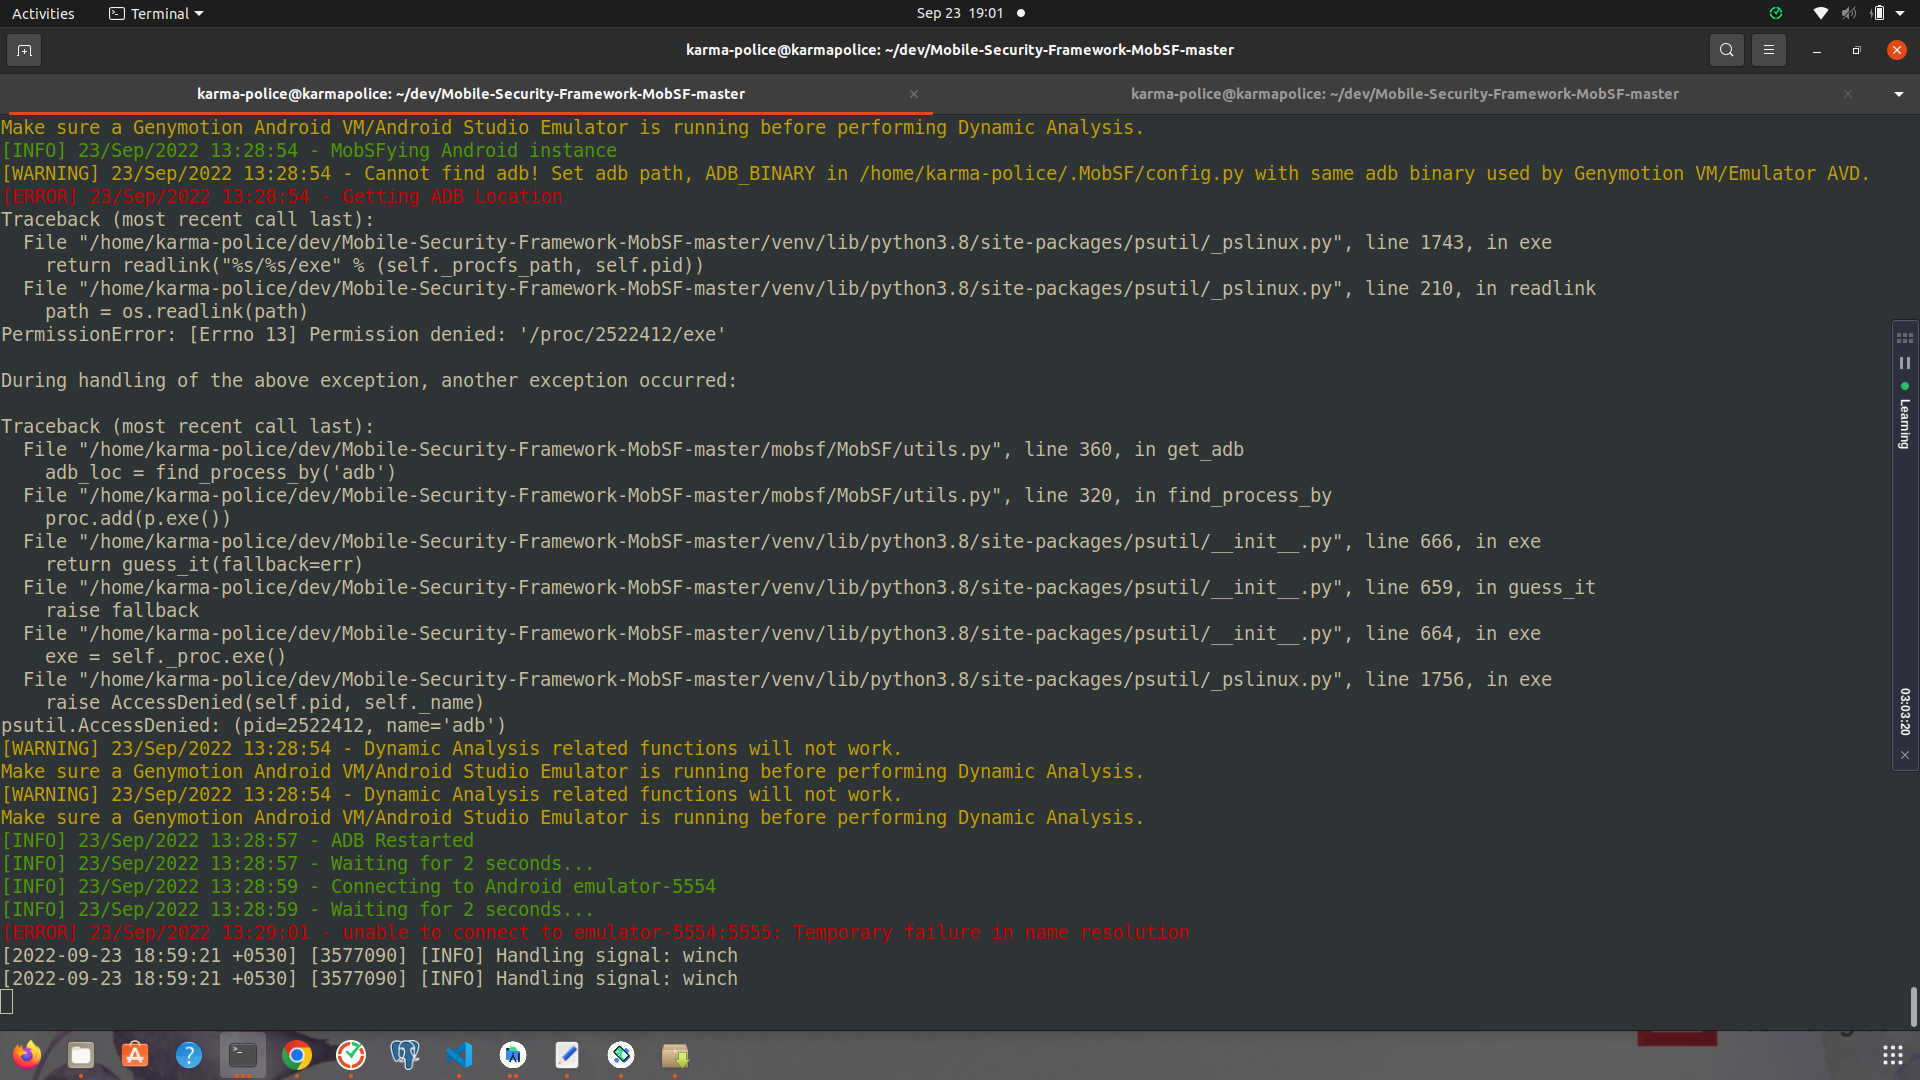Click the Sep 23 clock in the top bar

click(x=958, y=13)
